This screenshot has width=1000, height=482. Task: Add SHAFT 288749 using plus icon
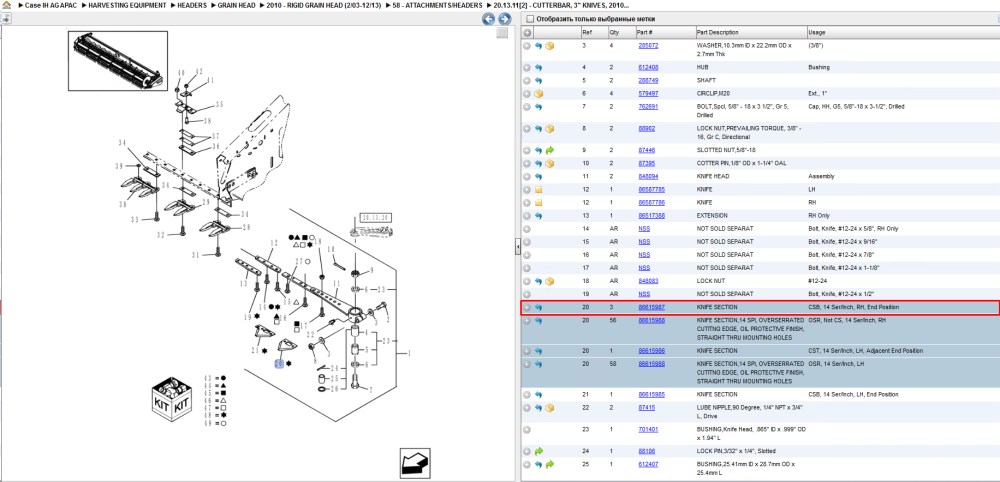pos(527,81)
